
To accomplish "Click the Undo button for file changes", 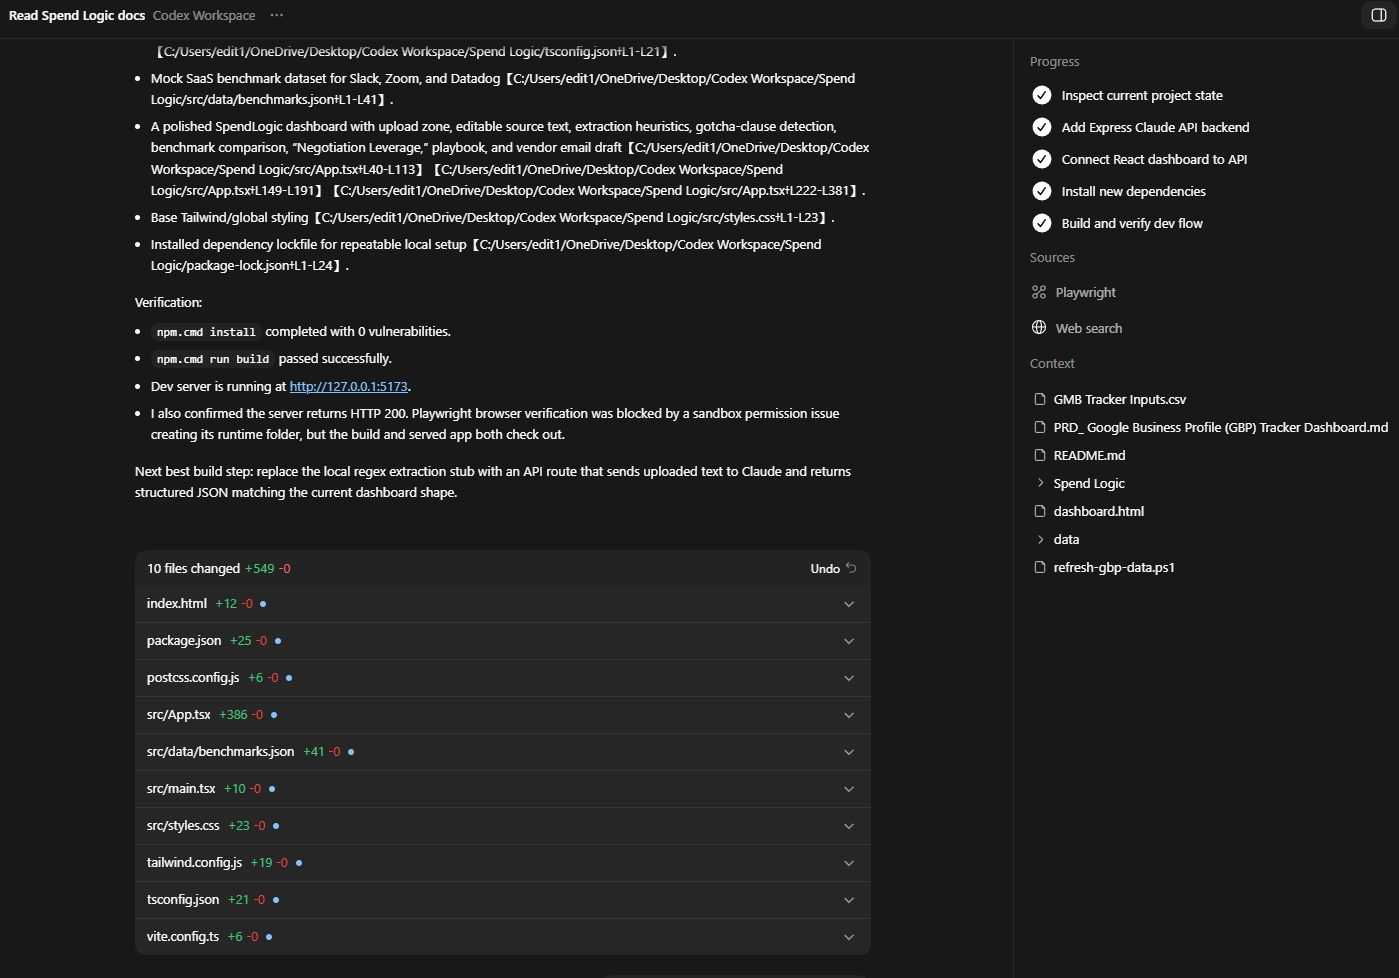I will [x=833, y=568].
